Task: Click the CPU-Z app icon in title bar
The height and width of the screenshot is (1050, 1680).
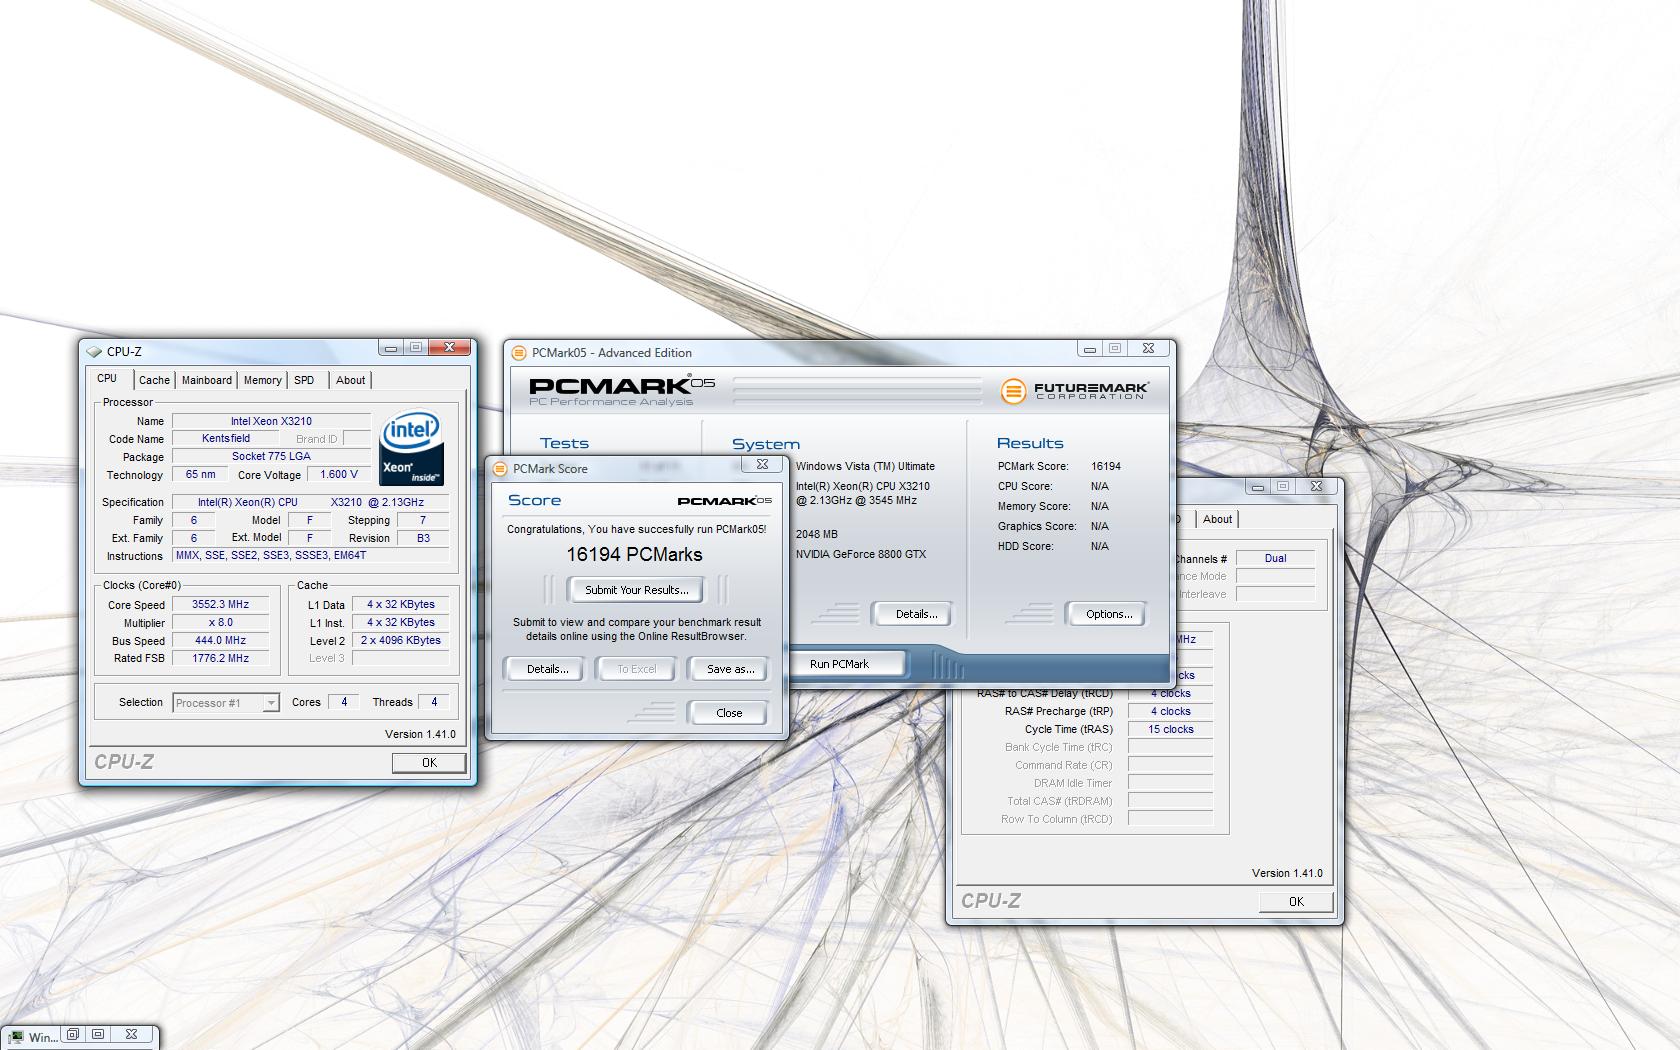Action: pyautogui.click(x=94, y=352)
